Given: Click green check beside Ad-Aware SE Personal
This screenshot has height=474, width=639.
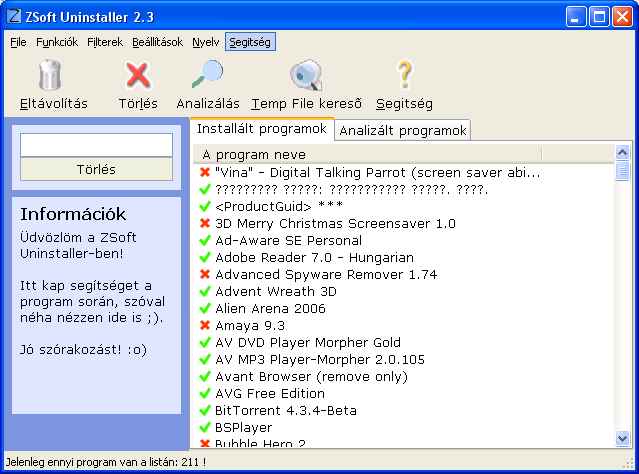Looking at the screenshot, I should click(x=205, y=240).
